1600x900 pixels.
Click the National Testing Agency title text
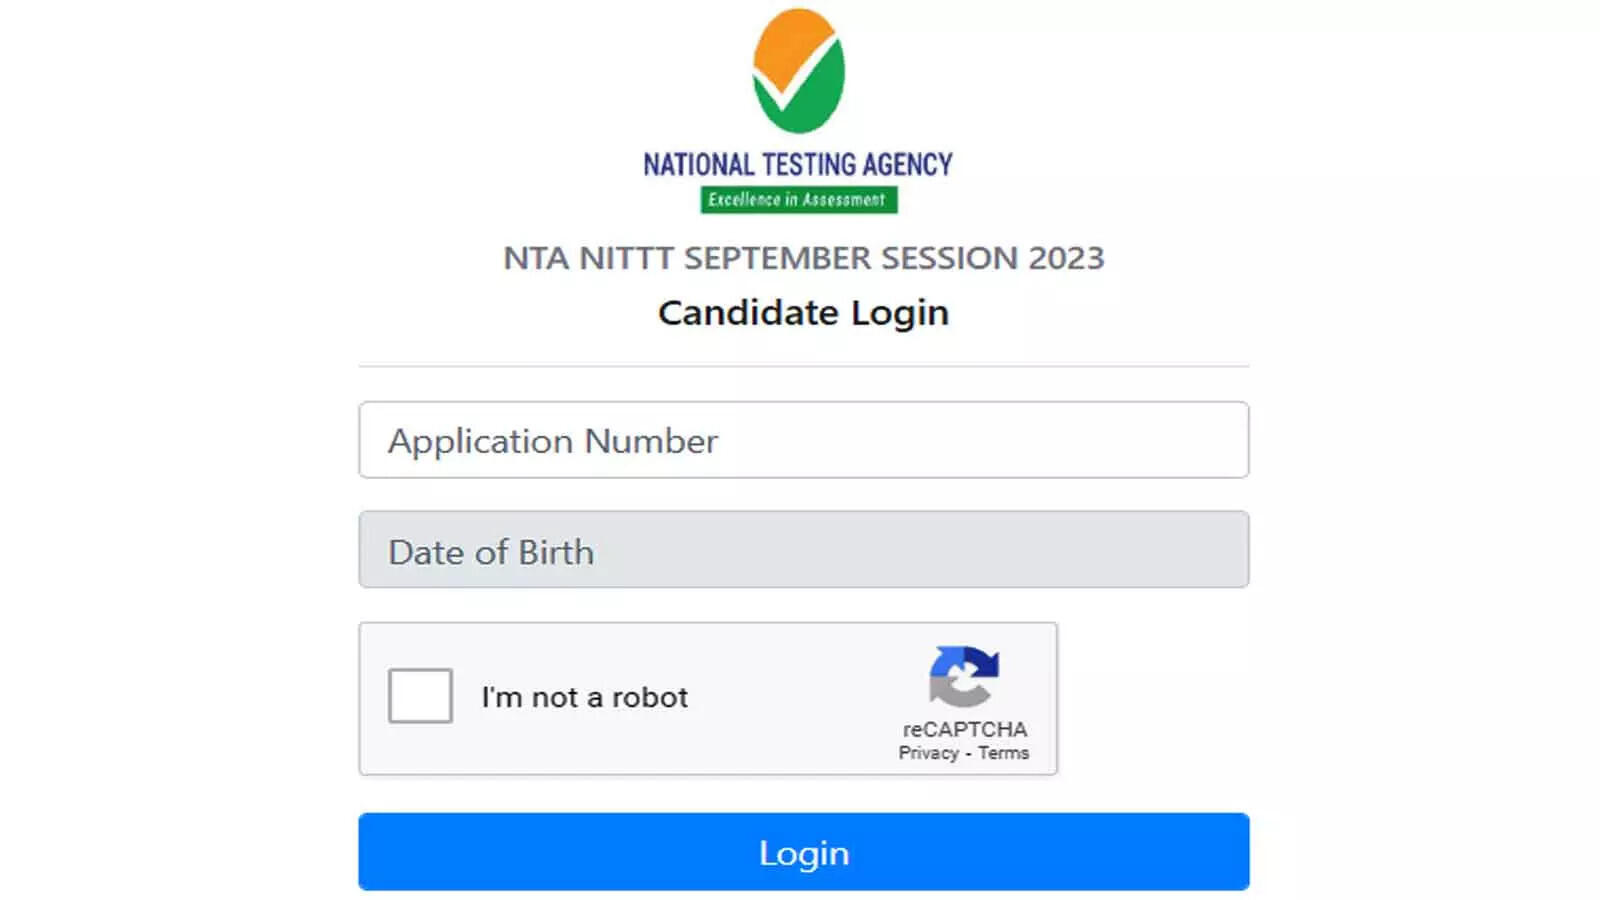[x=798, y=164]
